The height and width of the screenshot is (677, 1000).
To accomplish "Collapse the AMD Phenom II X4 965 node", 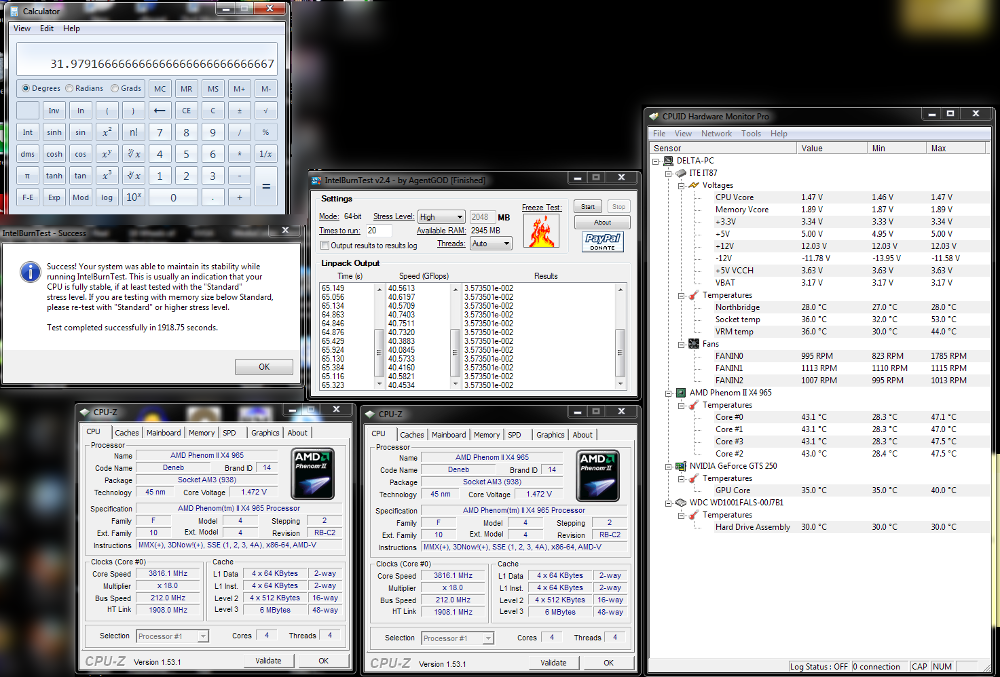I will pos(668,393).
